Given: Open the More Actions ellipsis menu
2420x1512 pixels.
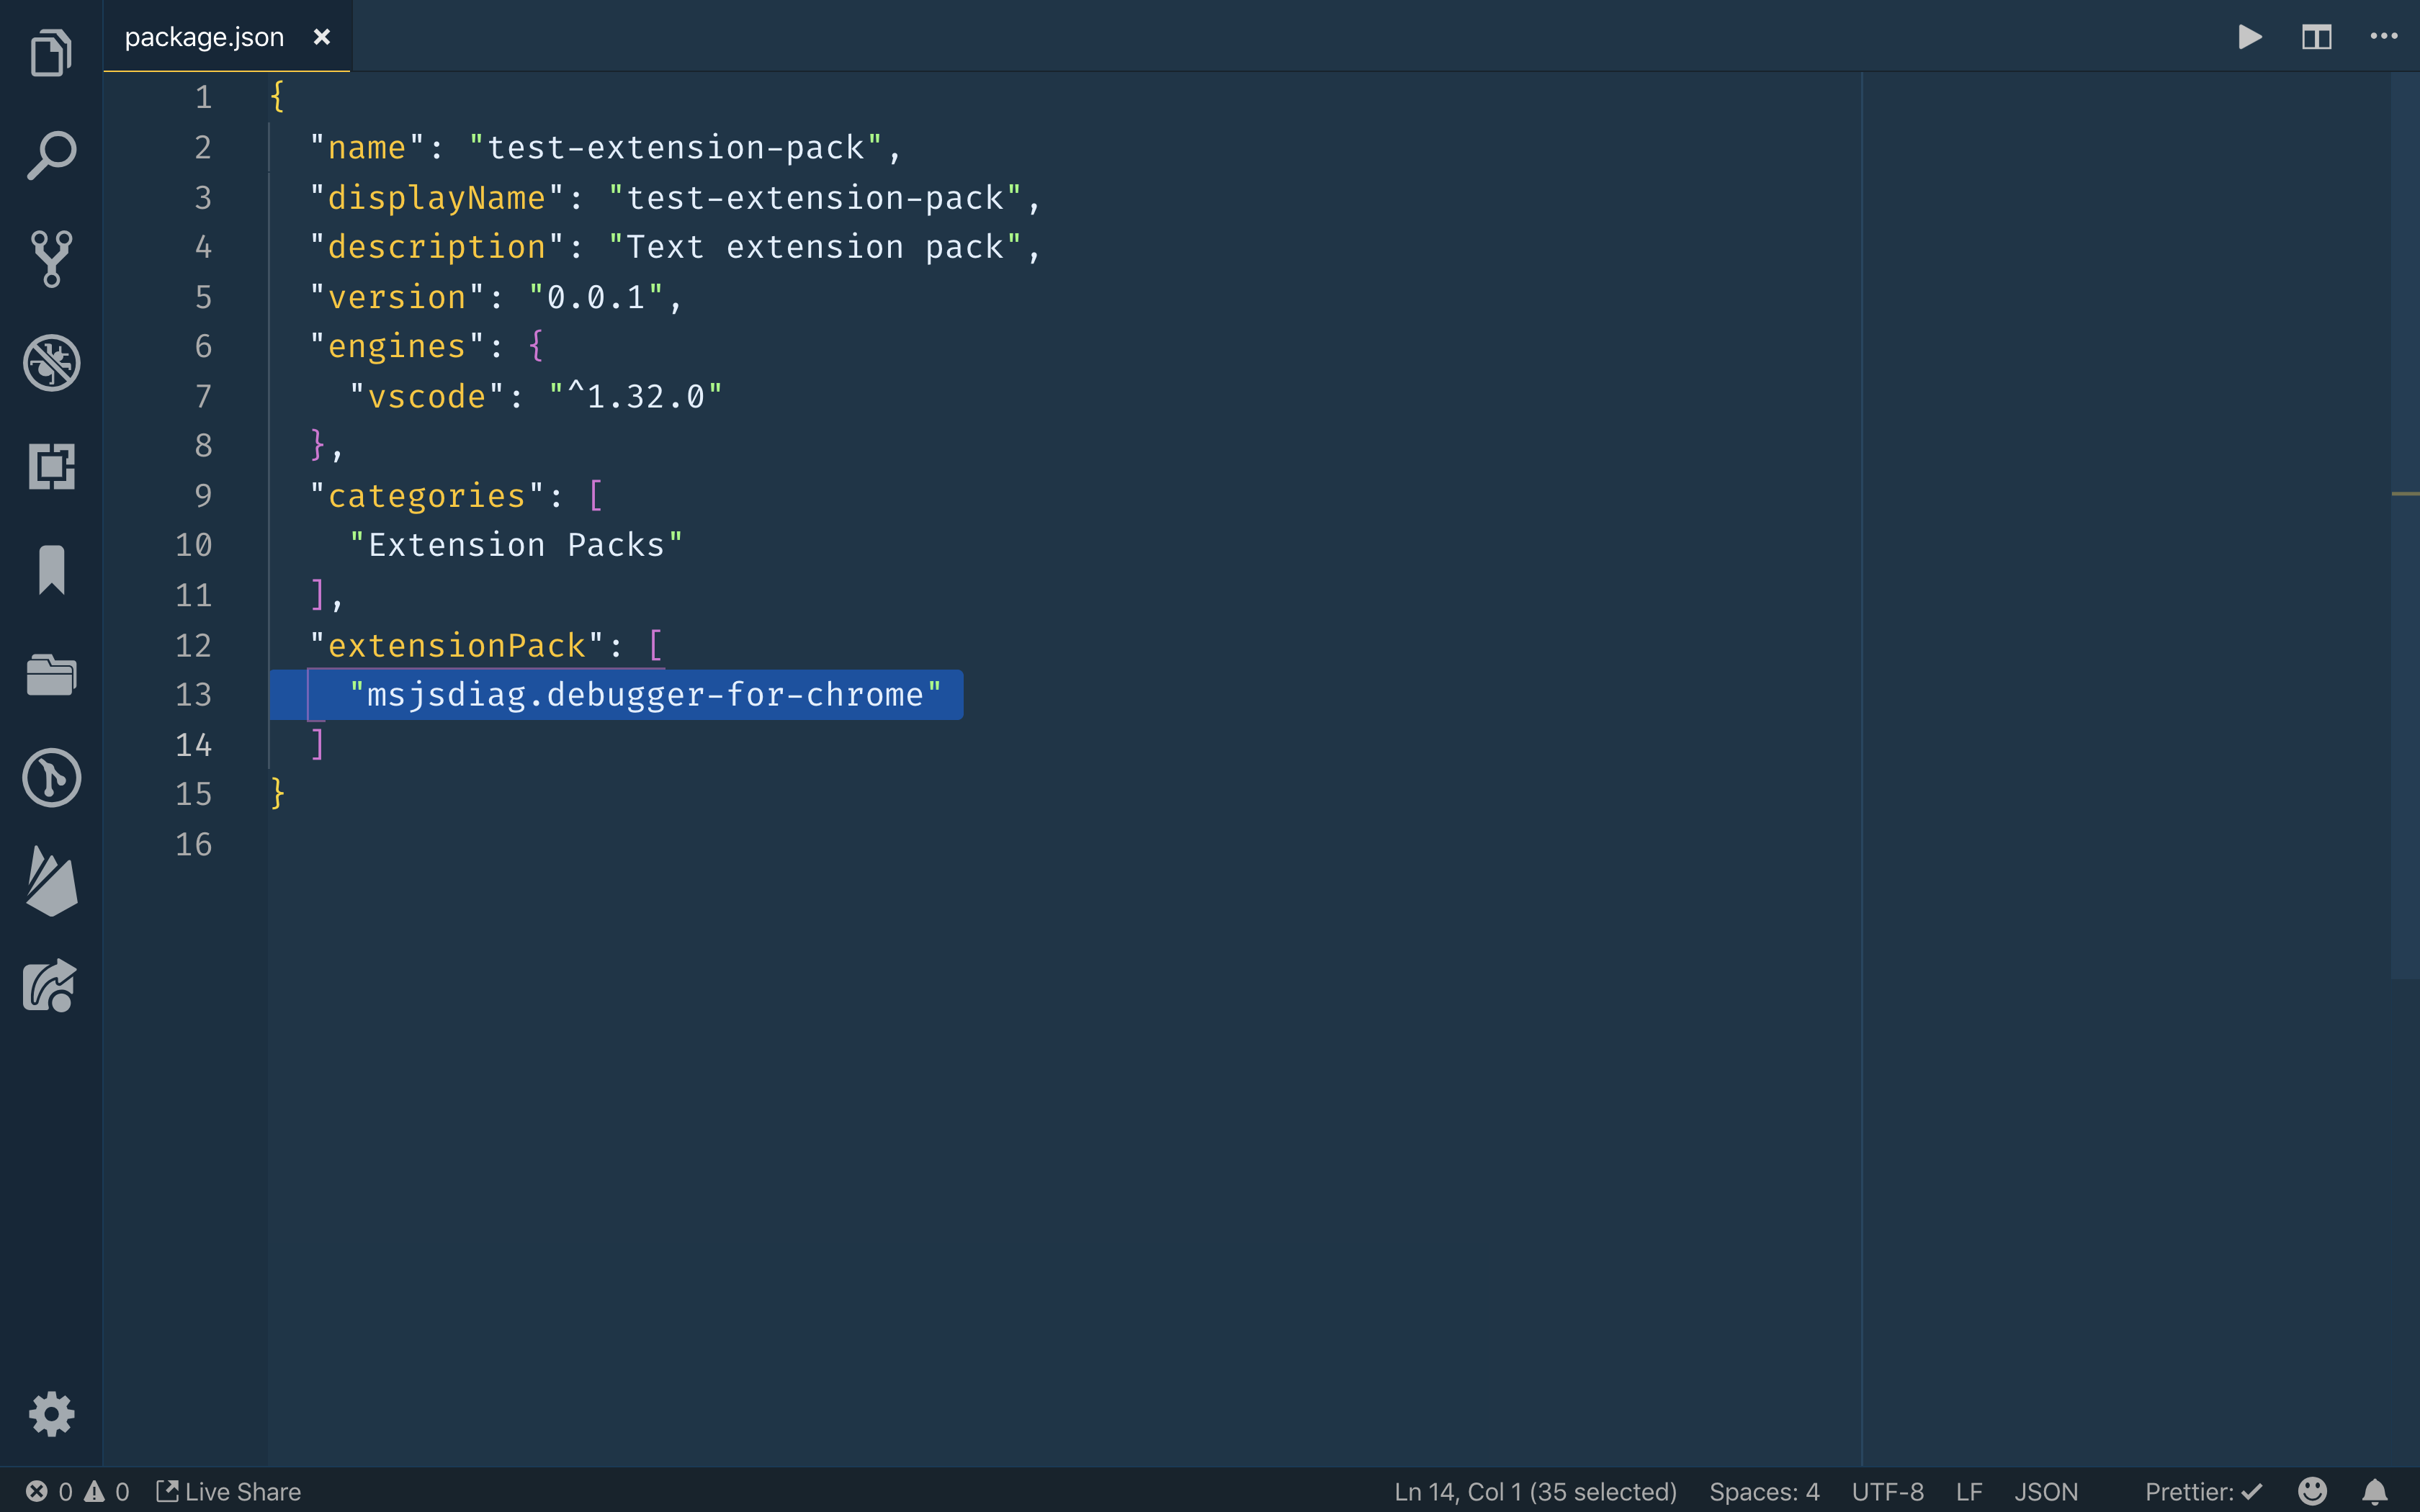Looking at the screenshot, I should (x=2384, y=37).
